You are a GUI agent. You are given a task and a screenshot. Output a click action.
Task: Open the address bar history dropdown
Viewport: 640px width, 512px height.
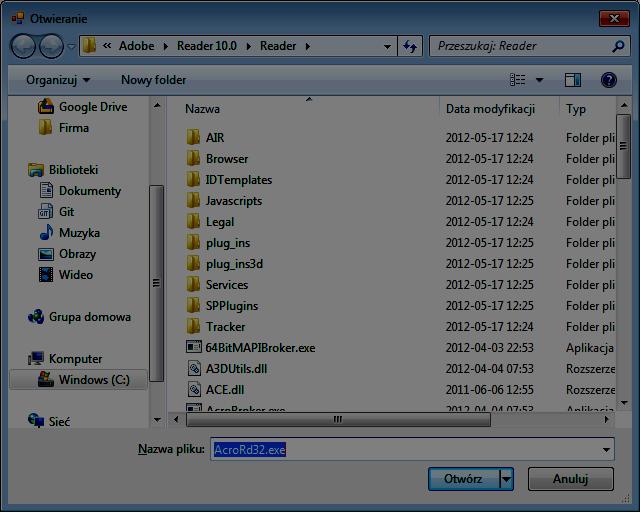click(387, 46)
